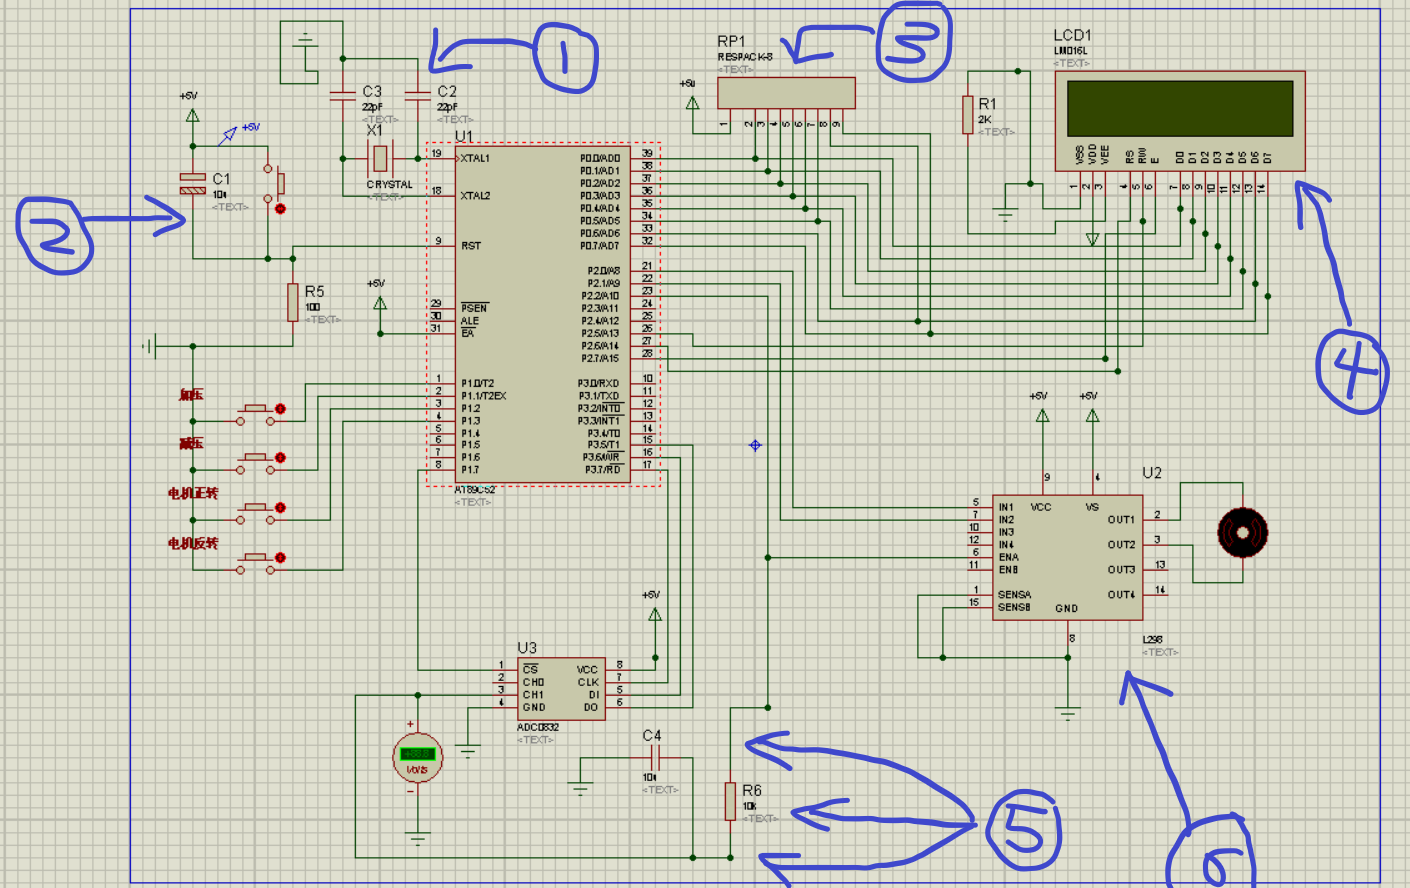The width and height of the screenshot is (1410, 888).
Task: Click the U3 reference label
Action: [x=527, y=648]
